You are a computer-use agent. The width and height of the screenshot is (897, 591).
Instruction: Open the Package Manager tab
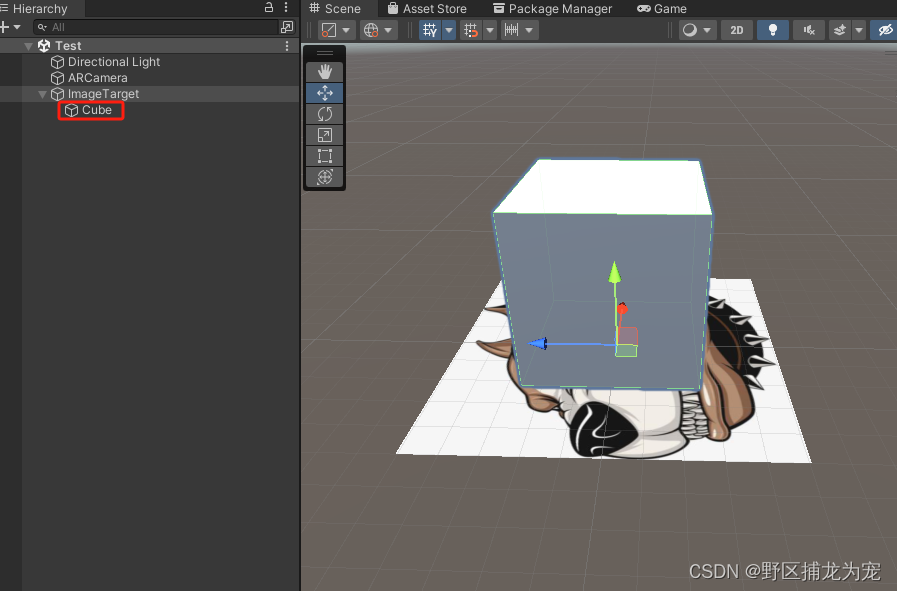pyautogui.click(x=553, y=9)
